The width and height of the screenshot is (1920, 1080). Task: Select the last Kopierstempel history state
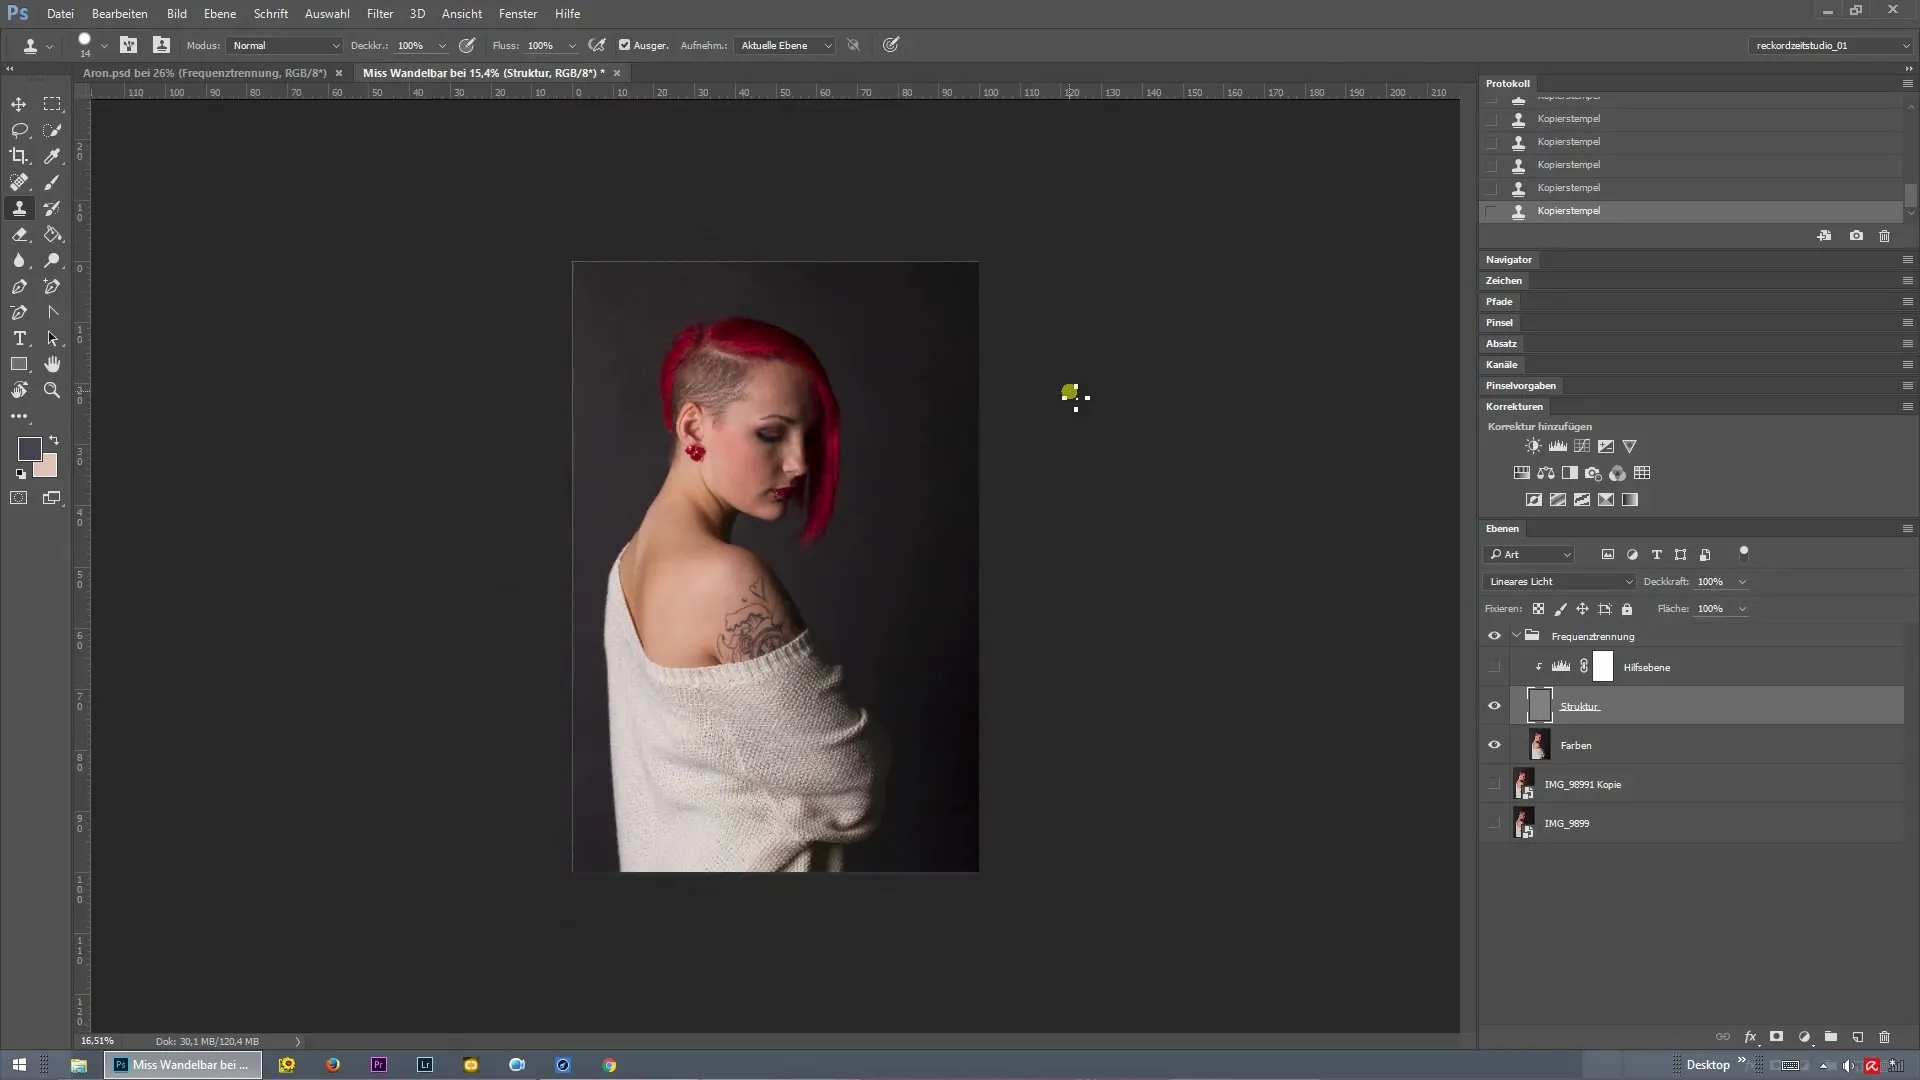1690,211
